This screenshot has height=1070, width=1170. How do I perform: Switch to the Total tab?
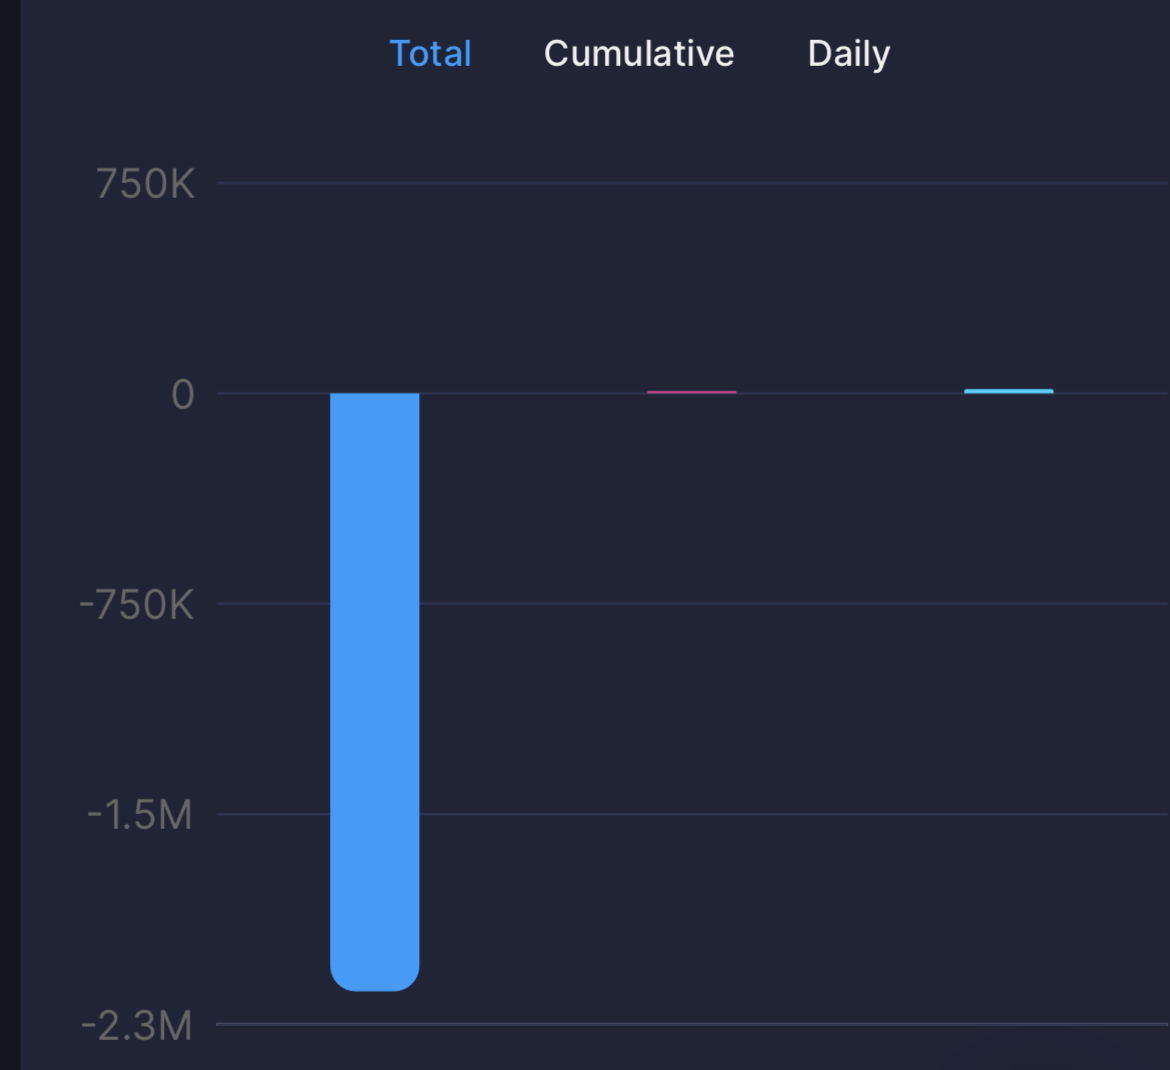click(431, 54)
